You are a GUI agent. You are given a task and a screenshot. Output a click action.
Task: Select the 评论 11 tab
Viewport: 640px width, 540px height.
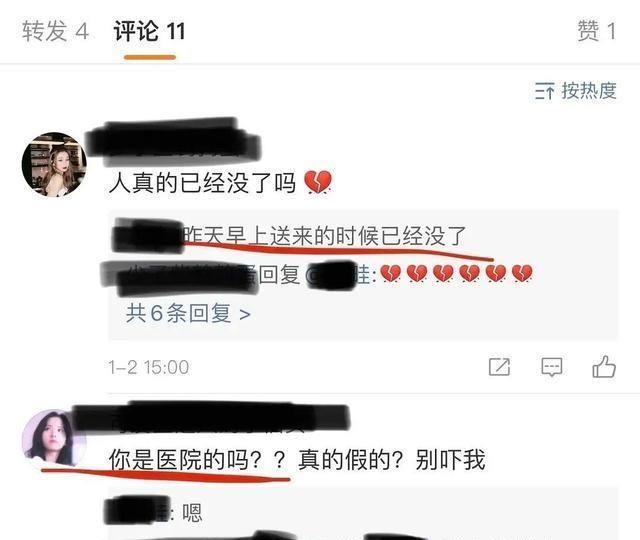coord(149,31)
